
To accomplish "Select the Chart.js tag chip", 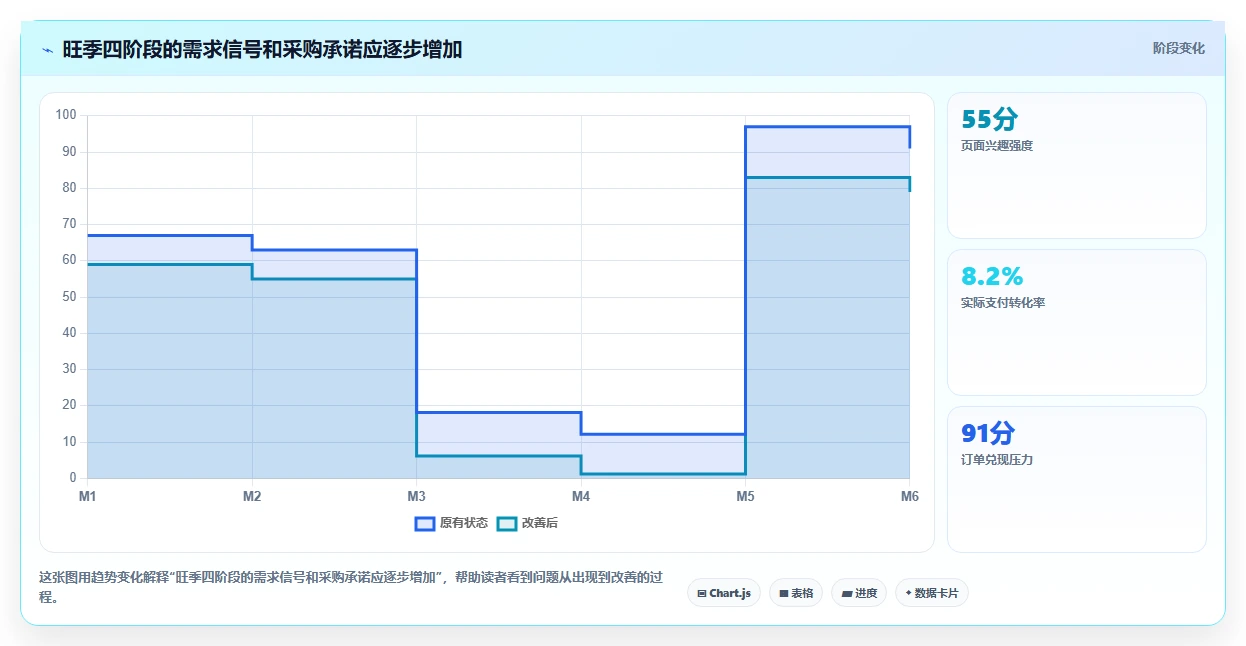I will 724,593.
